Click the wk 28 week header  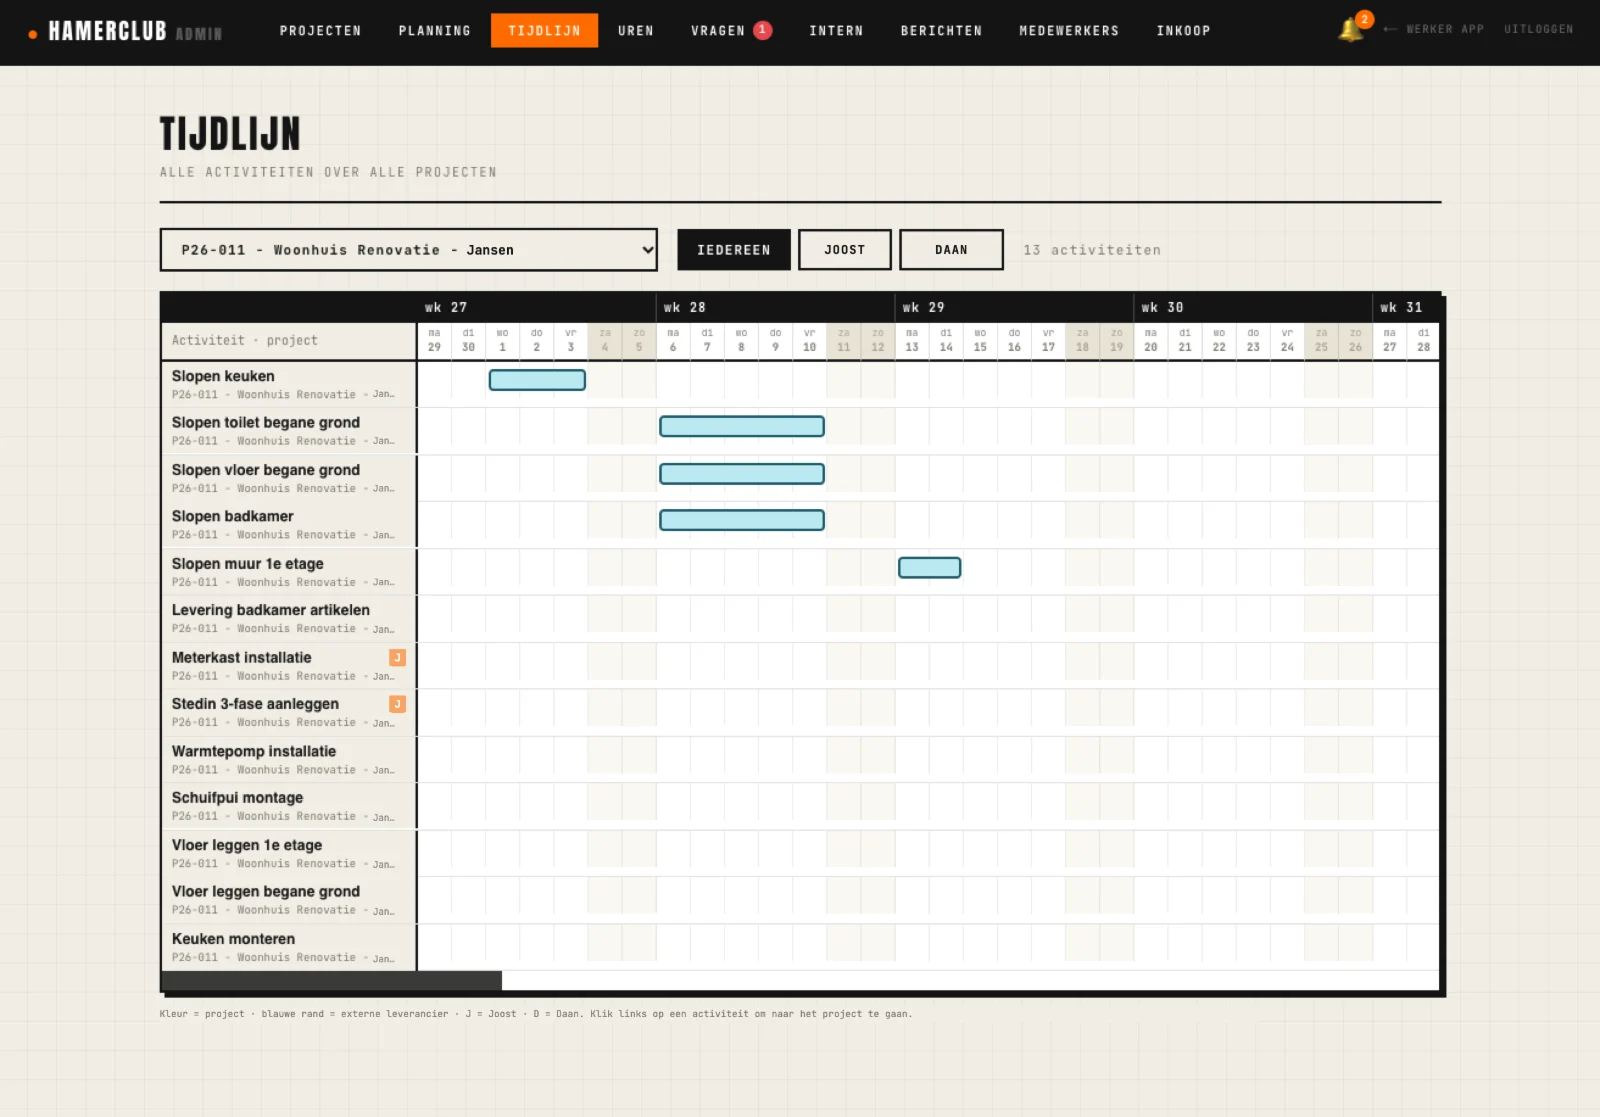pos(775,307)
